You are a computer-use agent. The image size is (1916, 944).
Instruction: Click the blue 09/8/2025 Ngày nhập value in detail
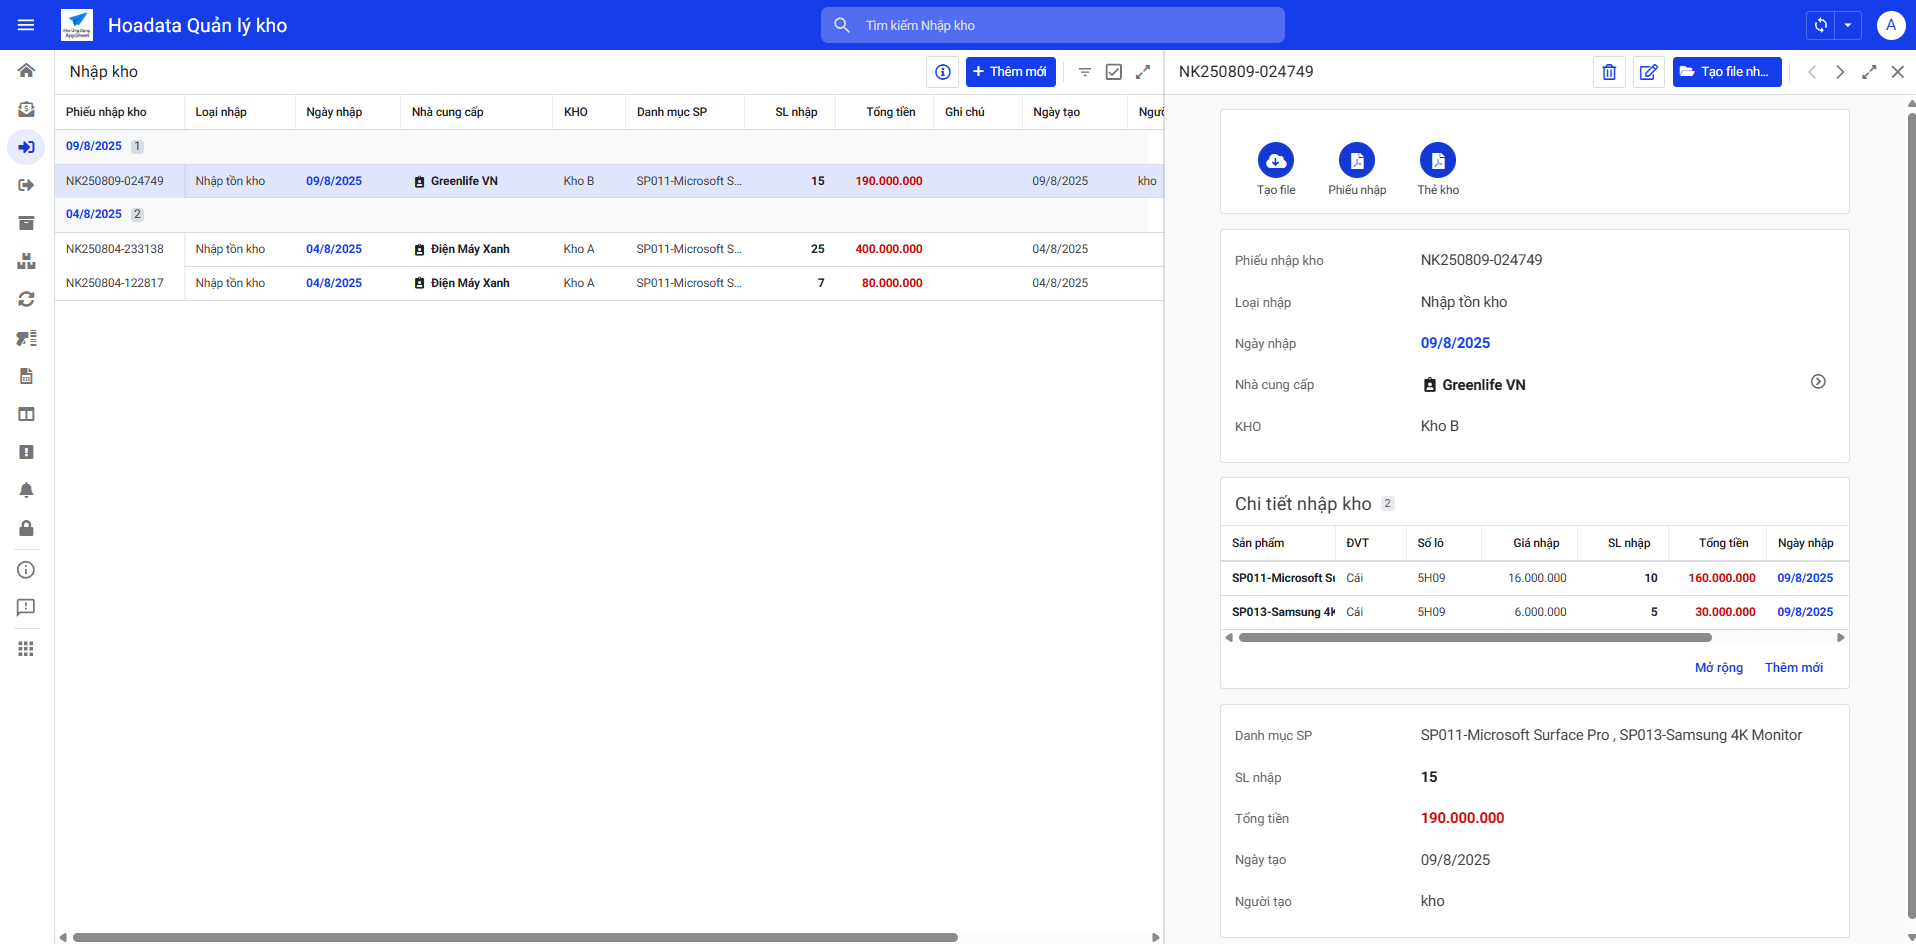coord(1455,343)
